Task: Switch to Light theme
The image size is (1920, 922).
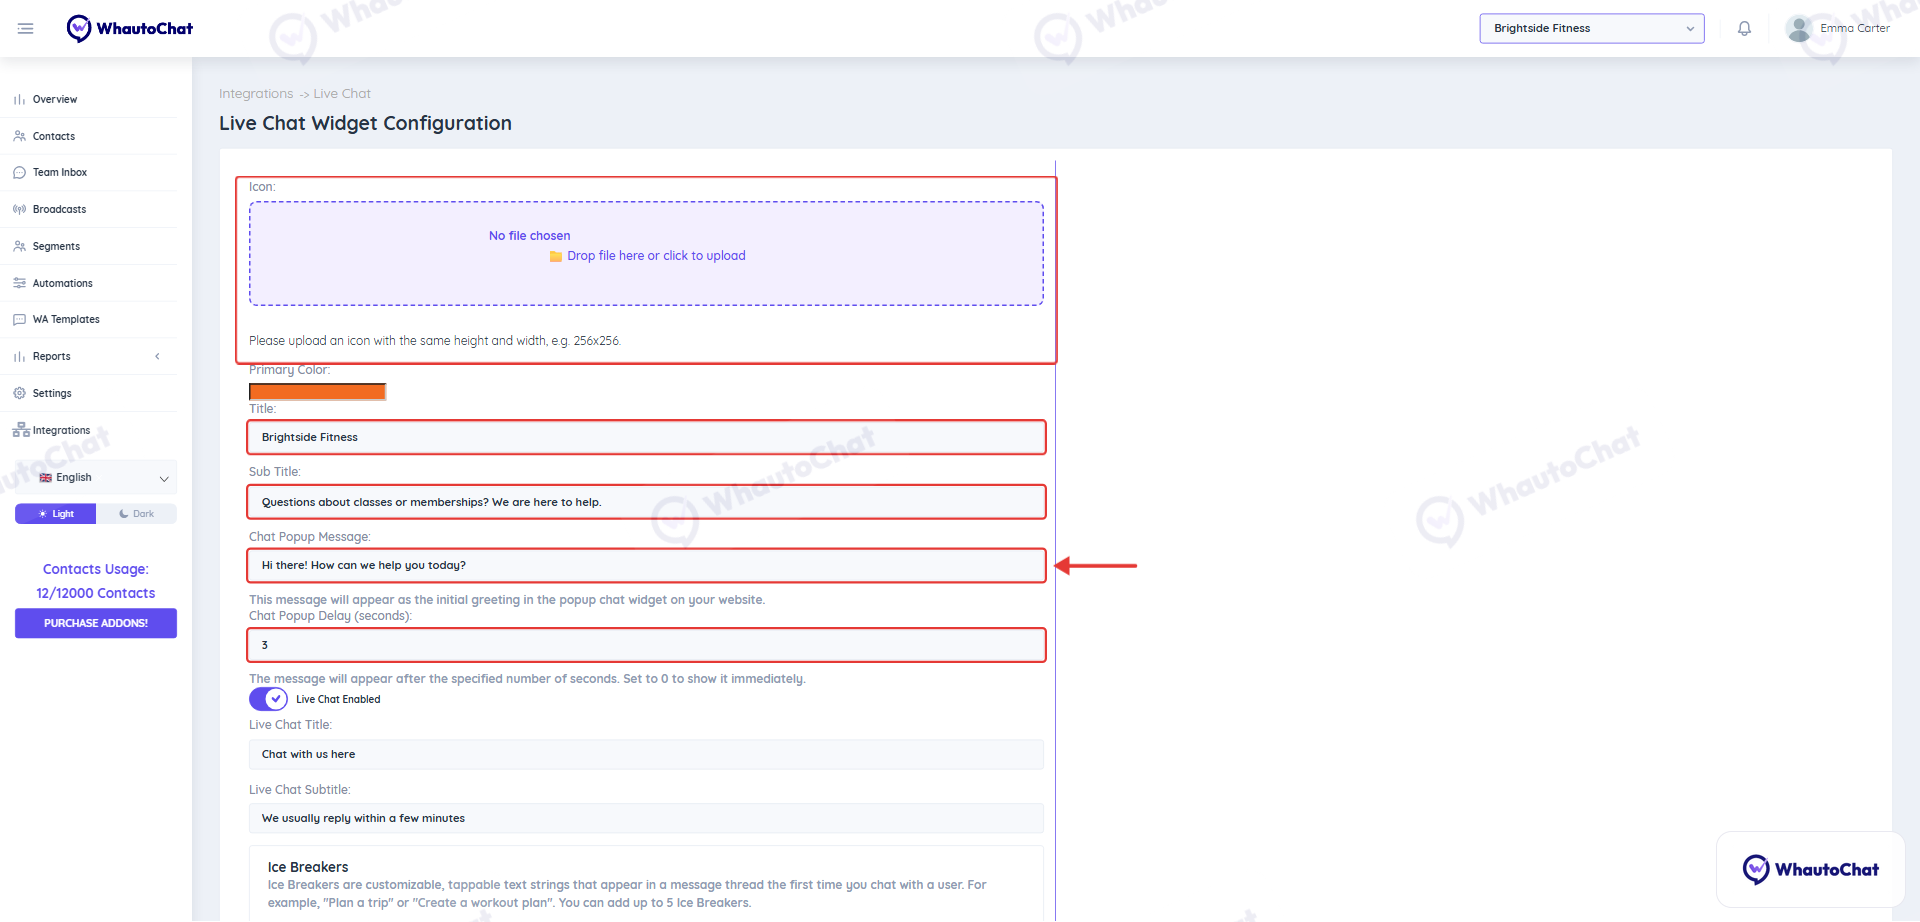Action: coord(56,514)
